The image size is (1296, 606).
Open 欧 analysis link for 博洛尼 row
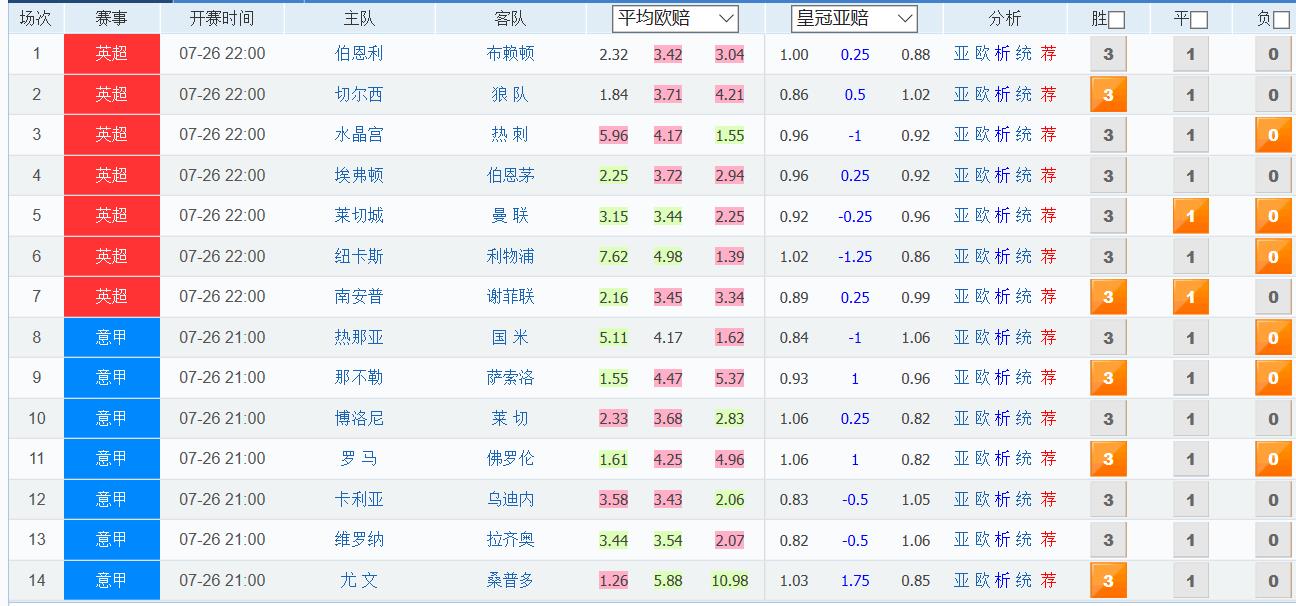click(x=983, y=418)
